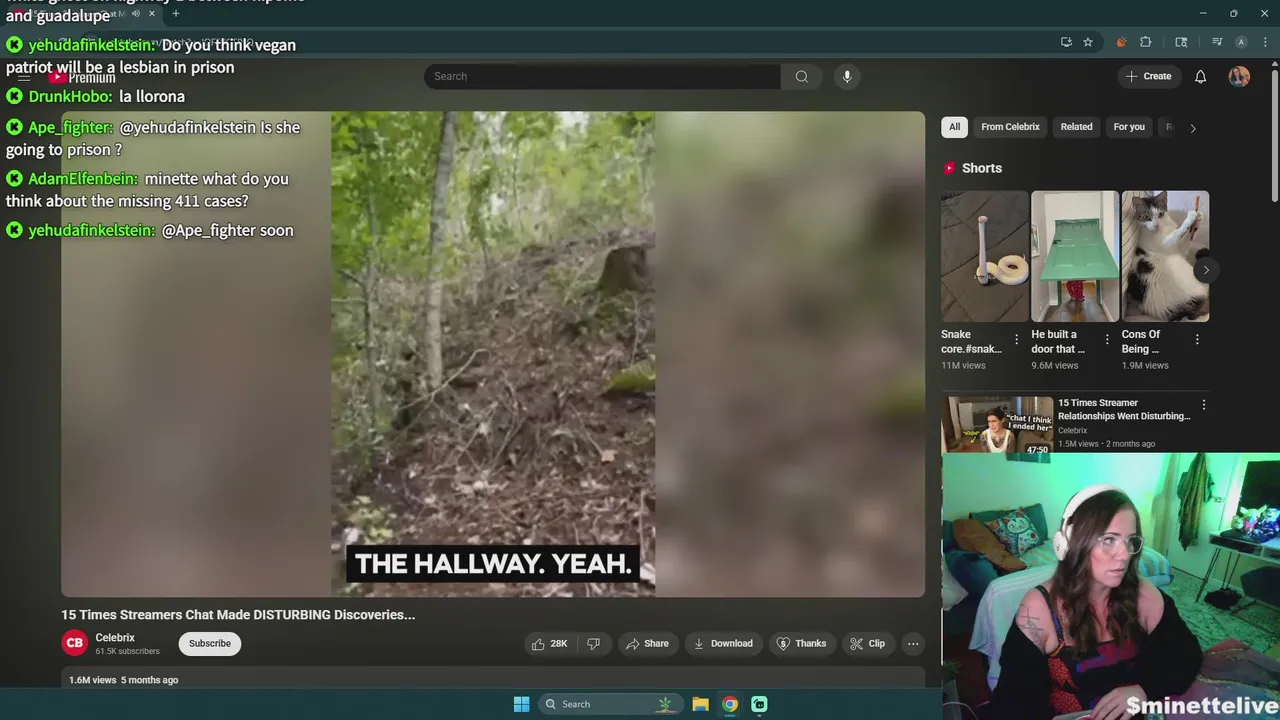
Task: Click the '15 Times Streamer Relationships Went Disturbing' title
Action: tap(1124, 409)
